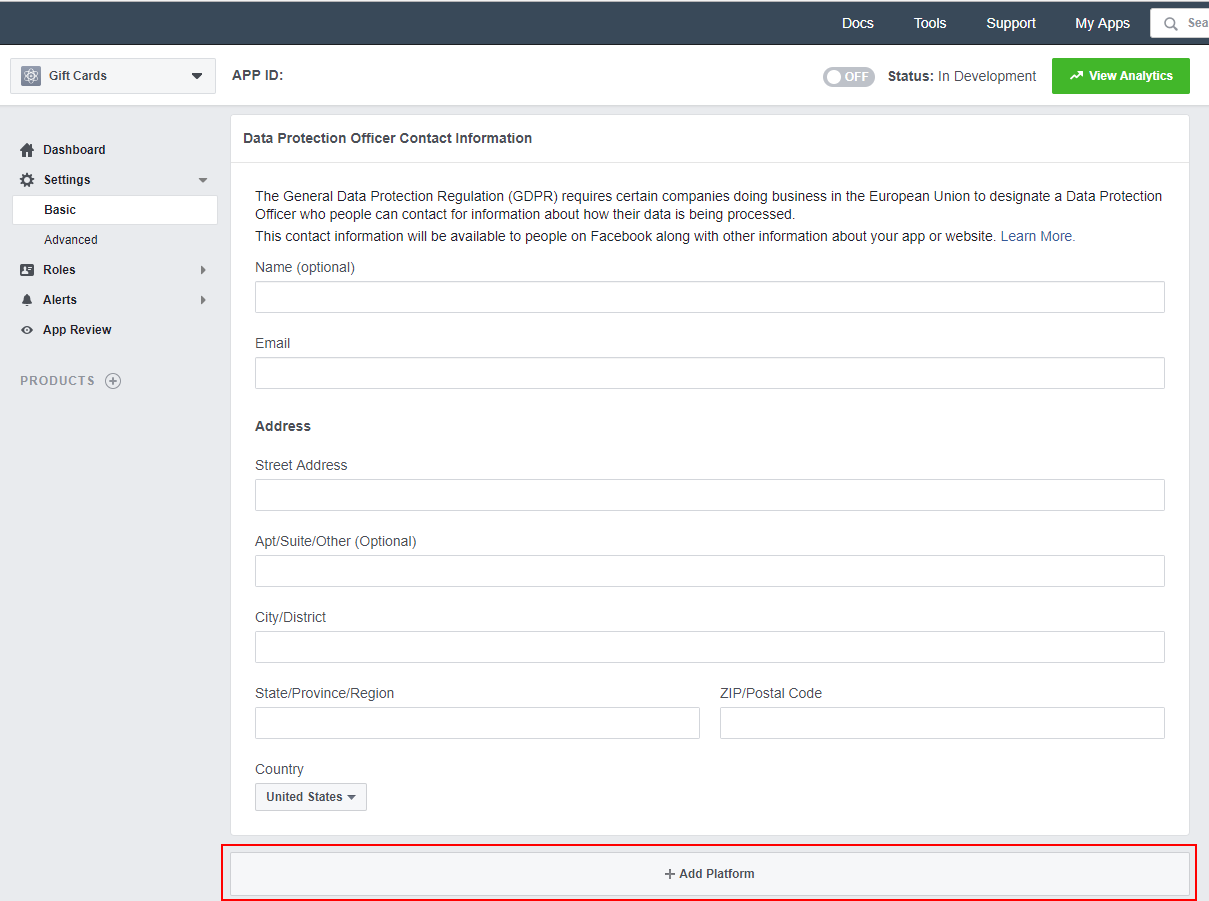
Task: Expand the Roles submenu arrow
Action: point(203,270)
